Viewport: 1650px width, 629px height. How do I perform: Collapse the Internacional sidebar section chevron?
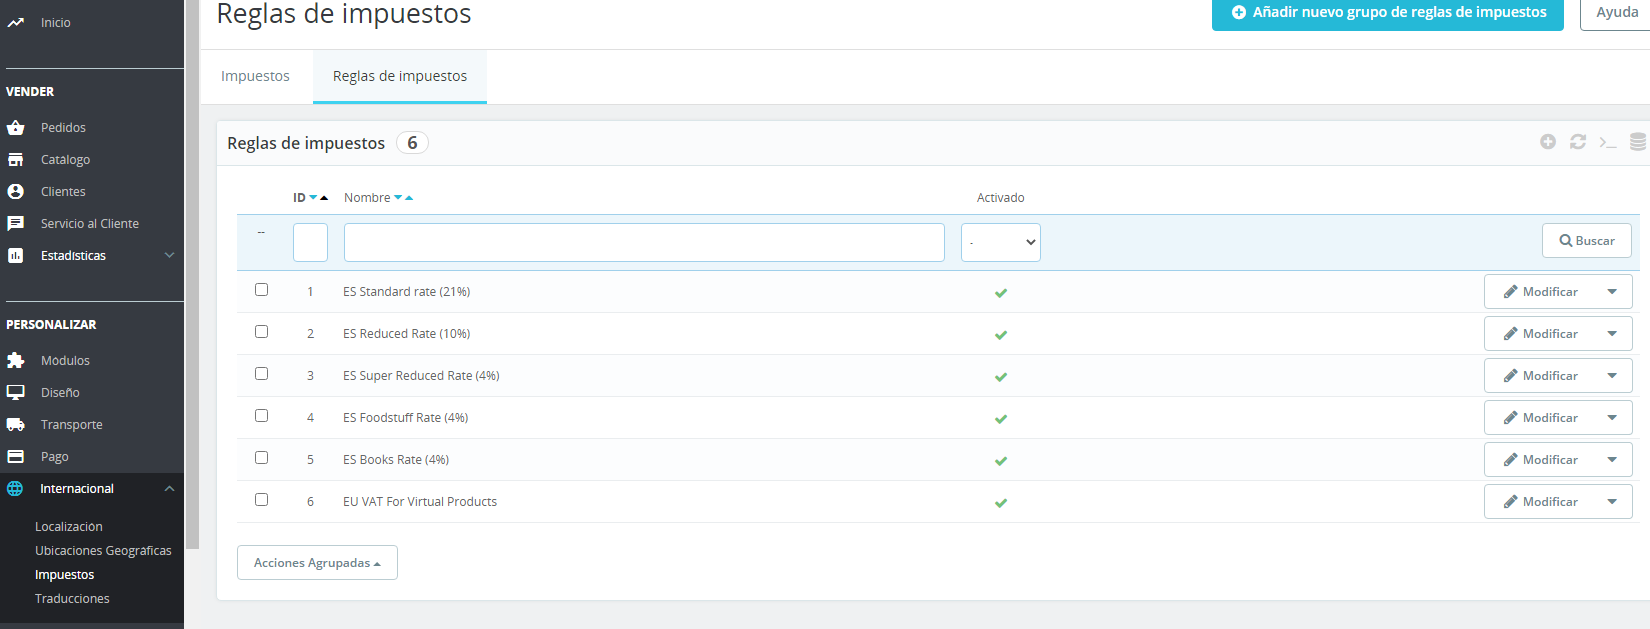pyautogui.click(x=169, y=489)
